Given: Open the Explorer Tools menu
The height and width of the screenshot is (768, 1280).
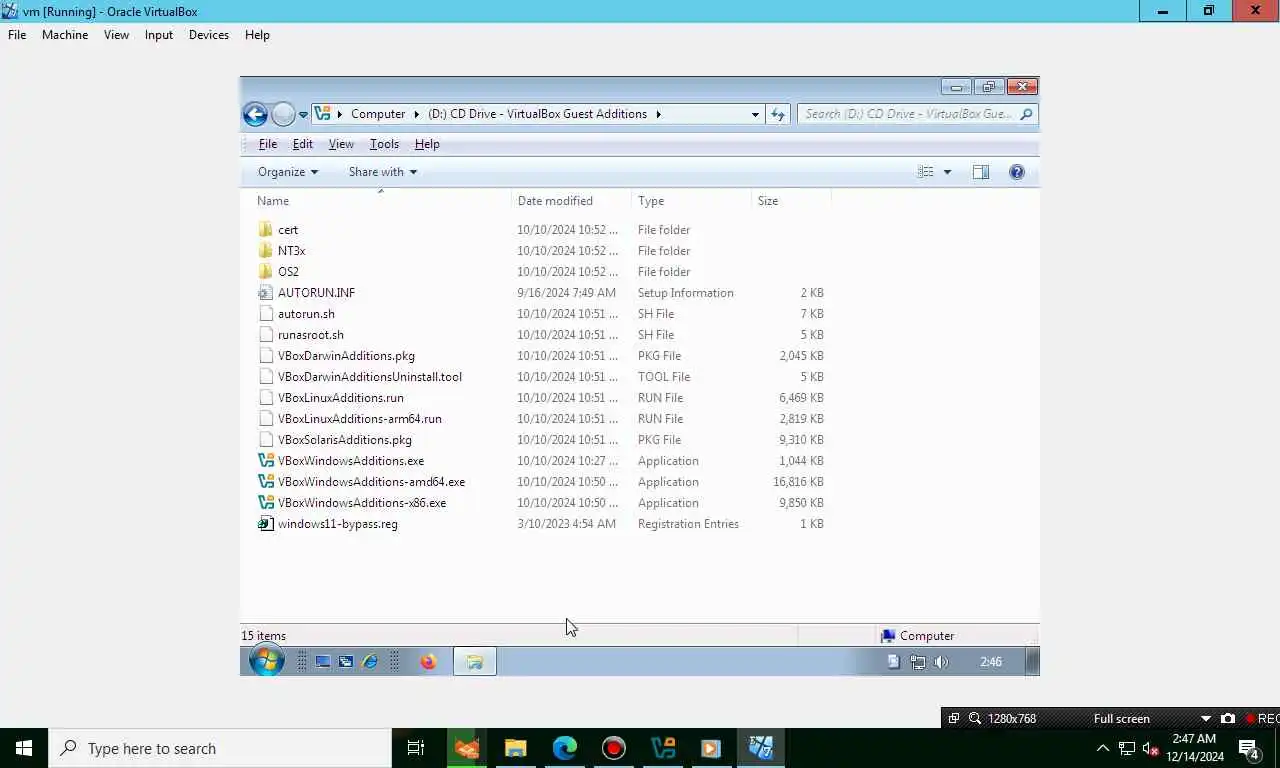Looking at the screenshot, I should (x=384, y=144).
